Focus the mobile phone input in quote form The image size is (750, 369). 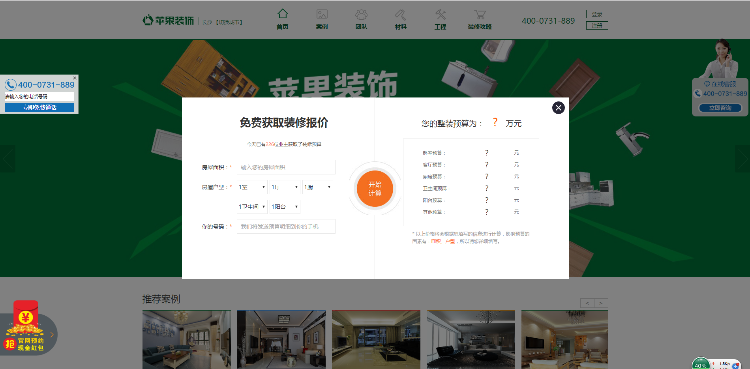(x=286, y=226)
